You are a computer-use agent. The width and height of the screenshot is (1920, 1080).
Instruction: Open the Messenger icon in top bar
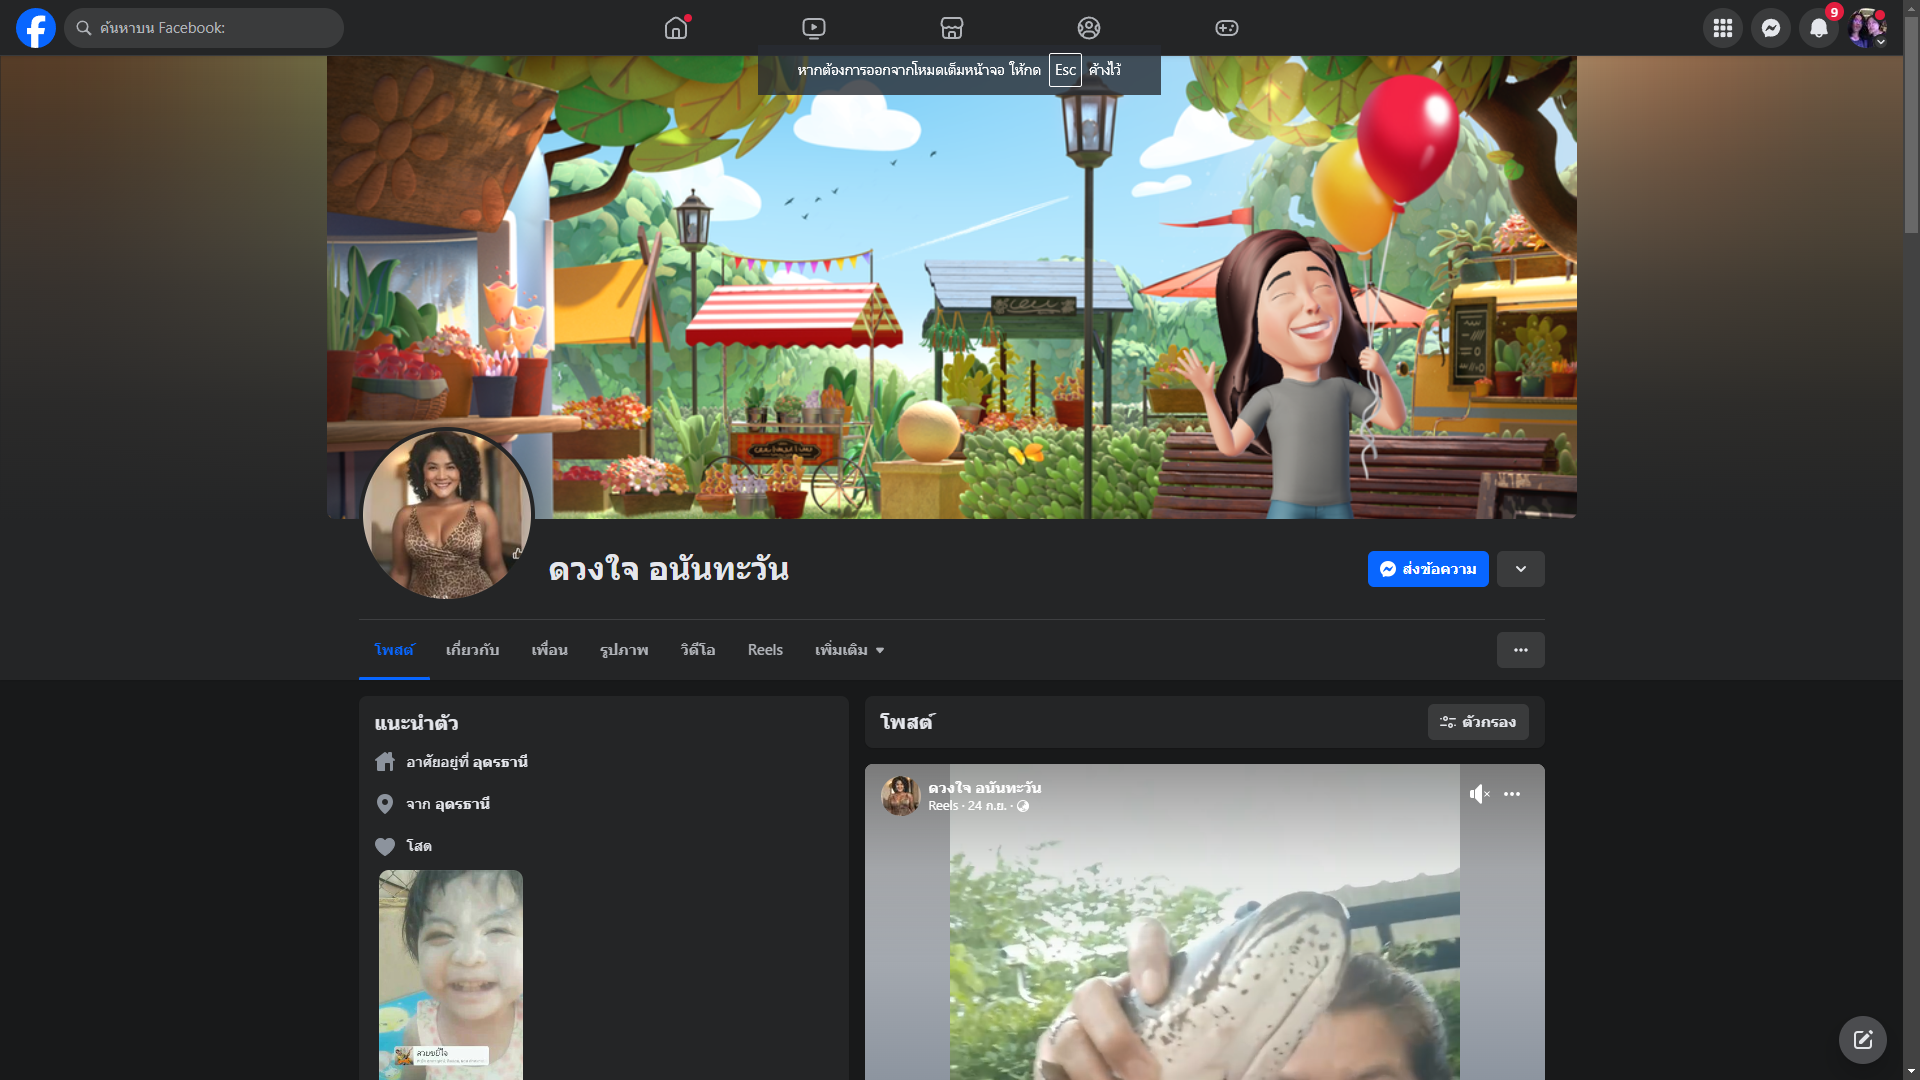tap(1770, 28)
